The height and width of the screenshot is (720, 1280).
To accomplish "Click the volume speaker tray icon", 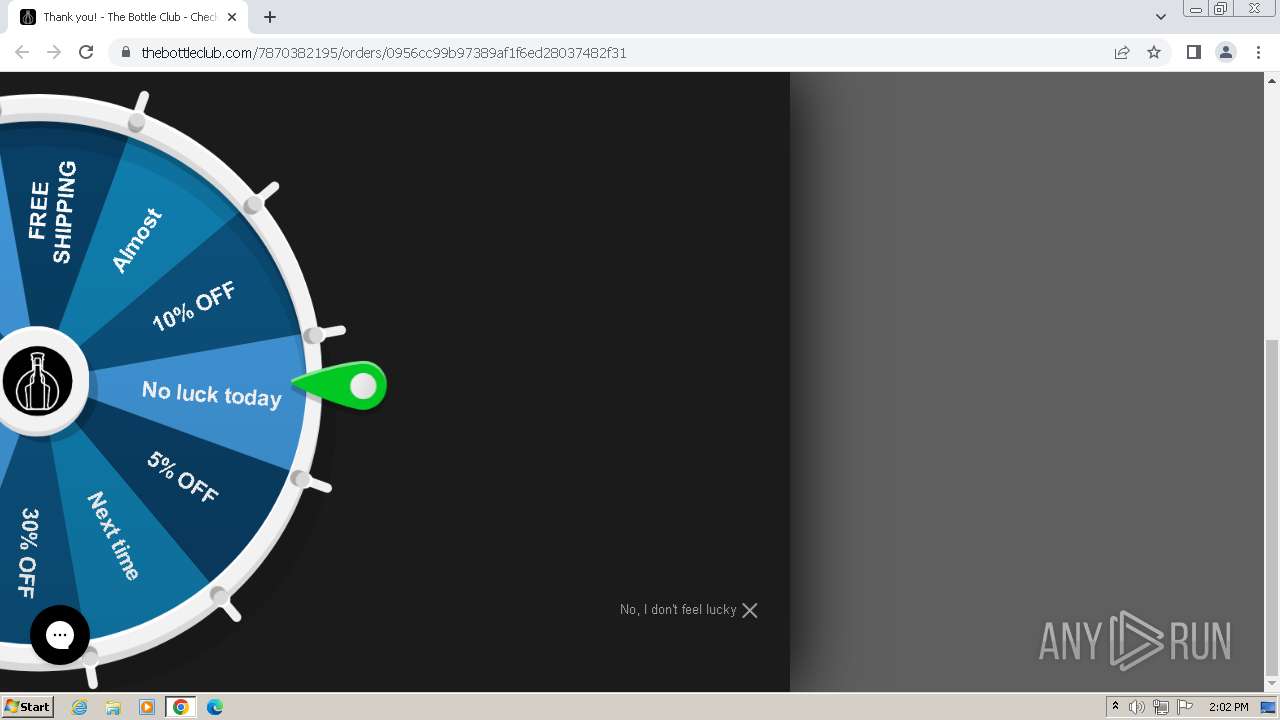I will pos(1137,707).
